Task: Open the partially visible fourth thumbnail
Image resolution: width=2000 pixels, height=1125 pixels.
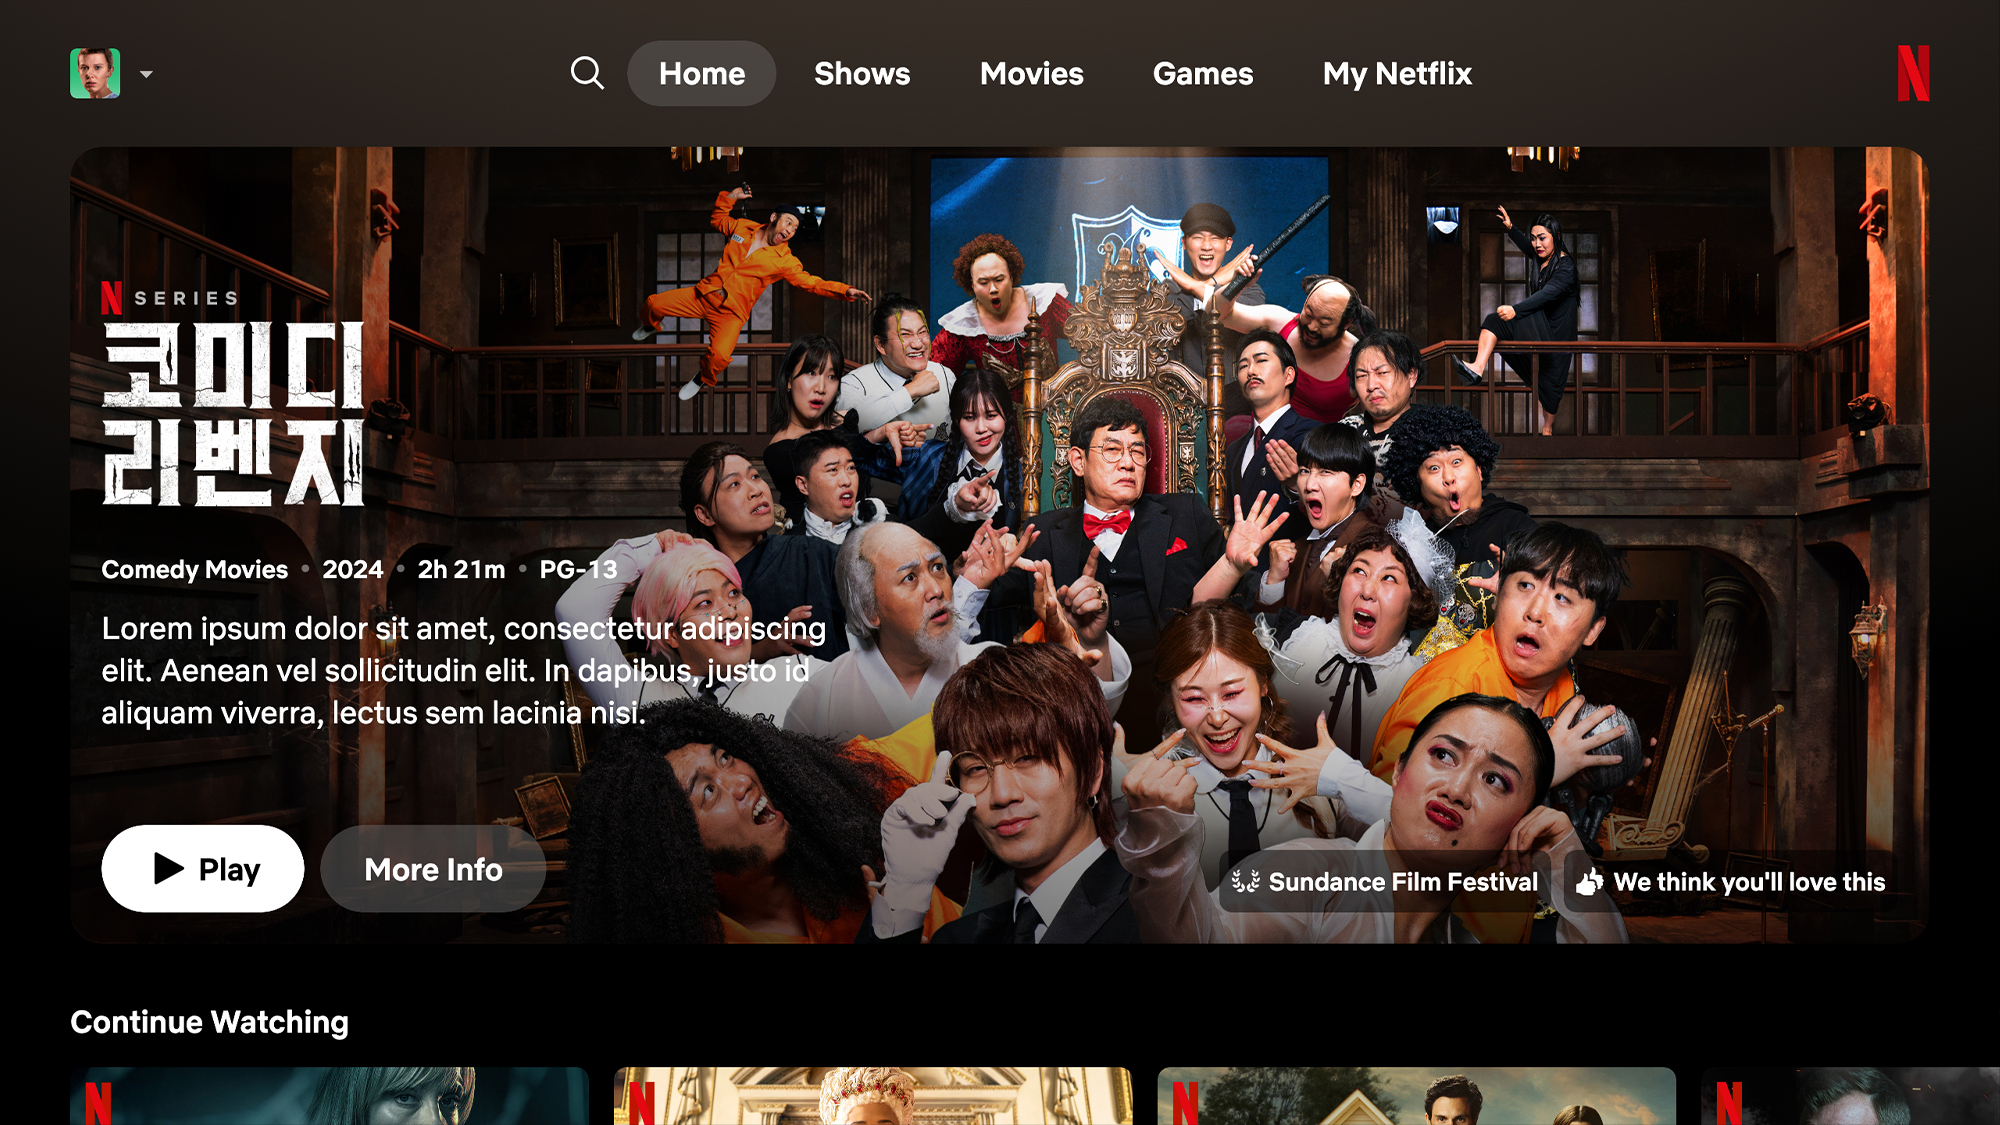Action: point(1850,1096)
